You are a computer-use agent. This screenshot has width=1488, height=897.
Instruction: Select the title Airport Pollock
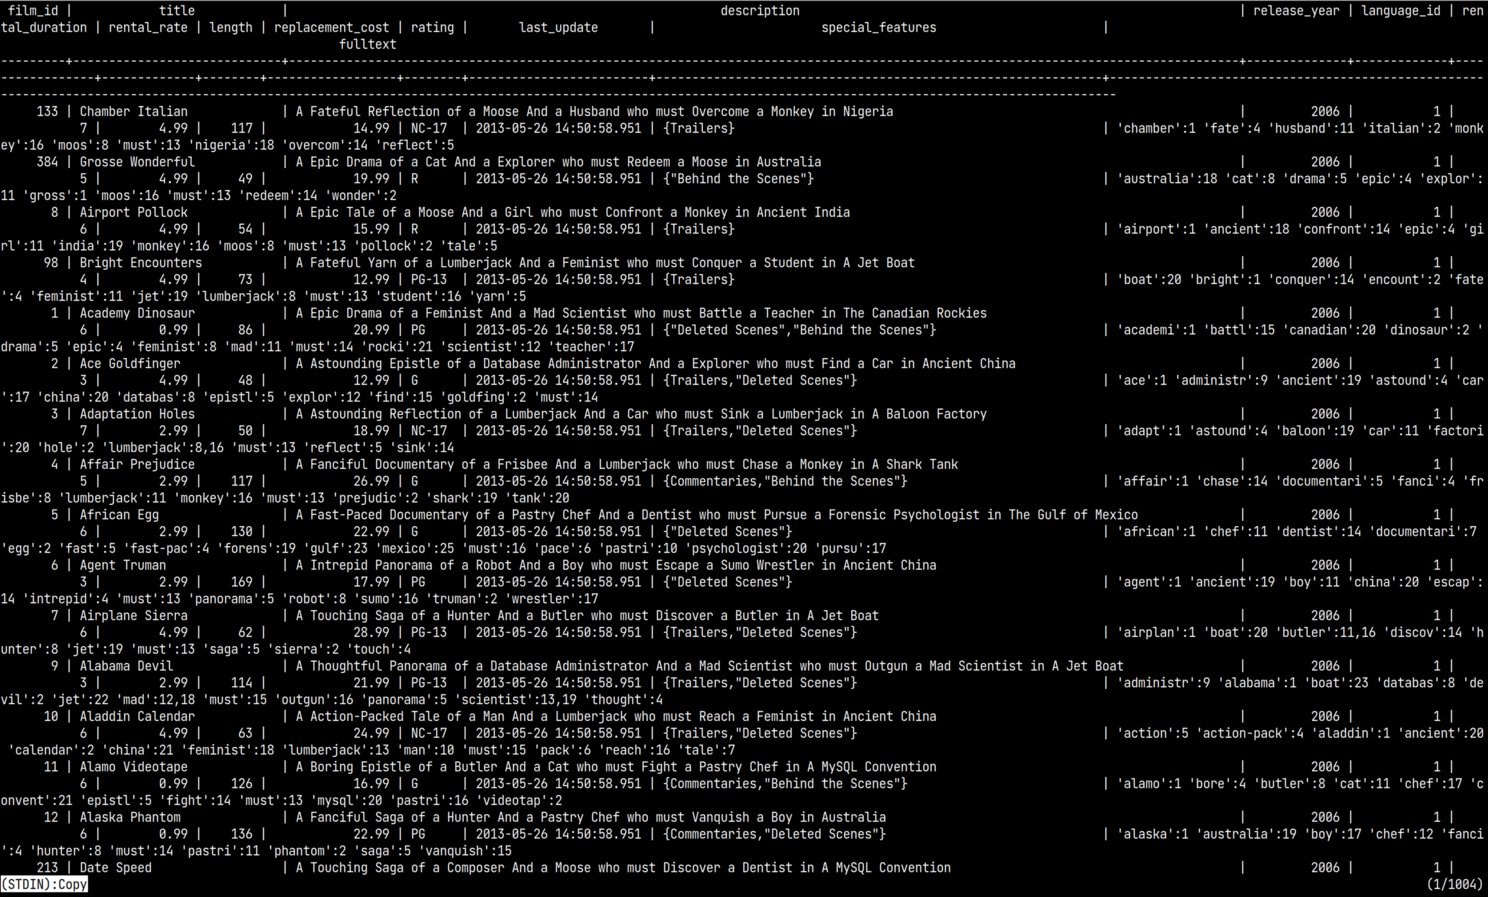(x=134, y=213)
